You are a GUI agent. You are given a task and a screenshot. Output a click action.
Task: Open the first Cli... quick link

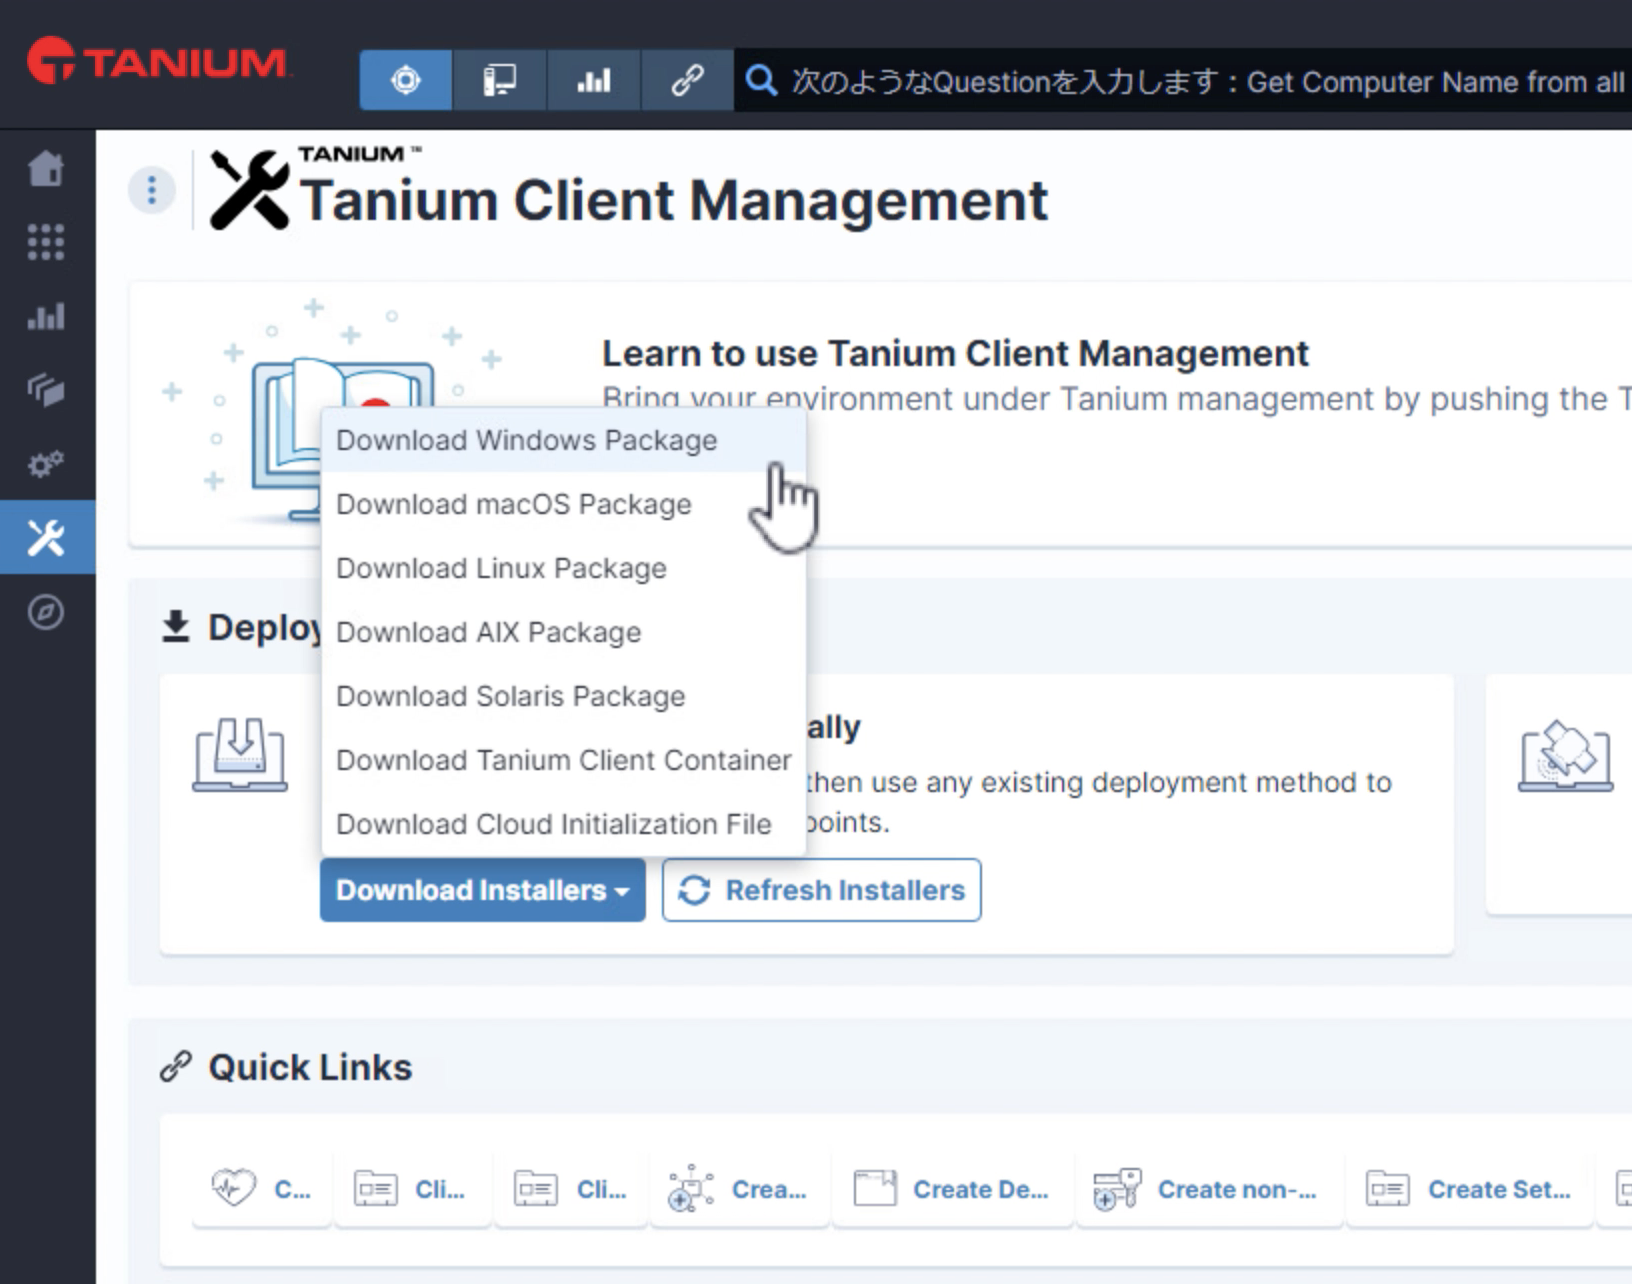413,1188
